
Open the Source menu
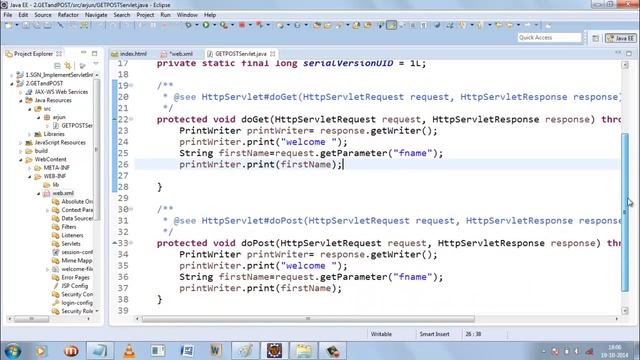43,15
